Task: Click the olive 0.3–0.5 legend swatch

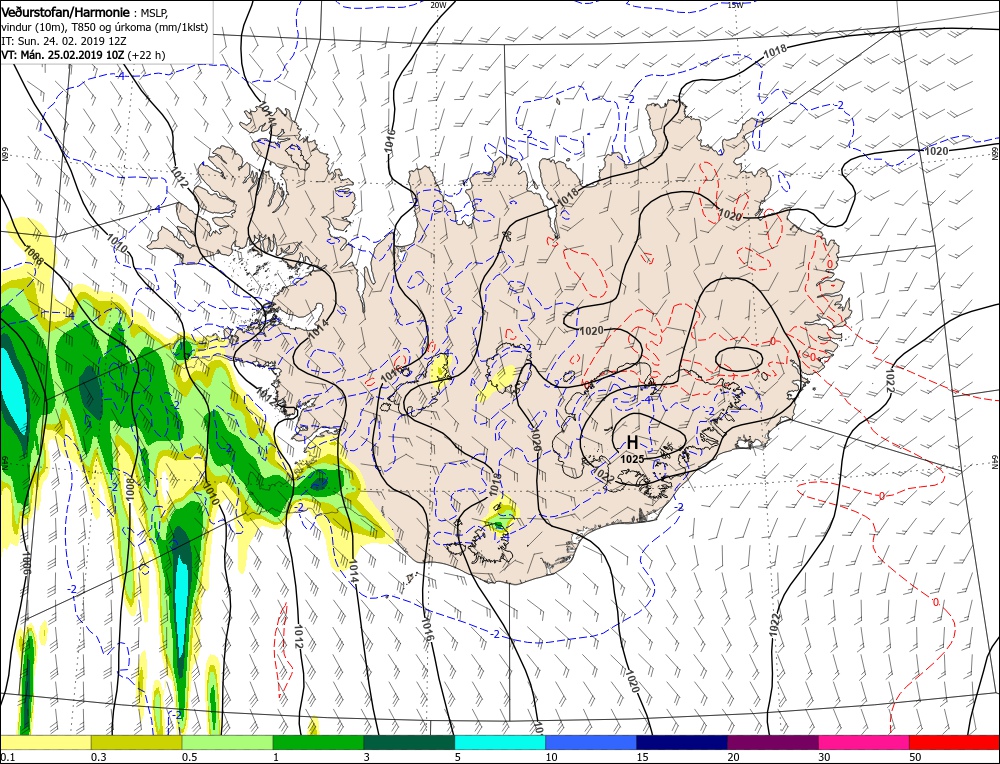Action: (x=136, y=742)
